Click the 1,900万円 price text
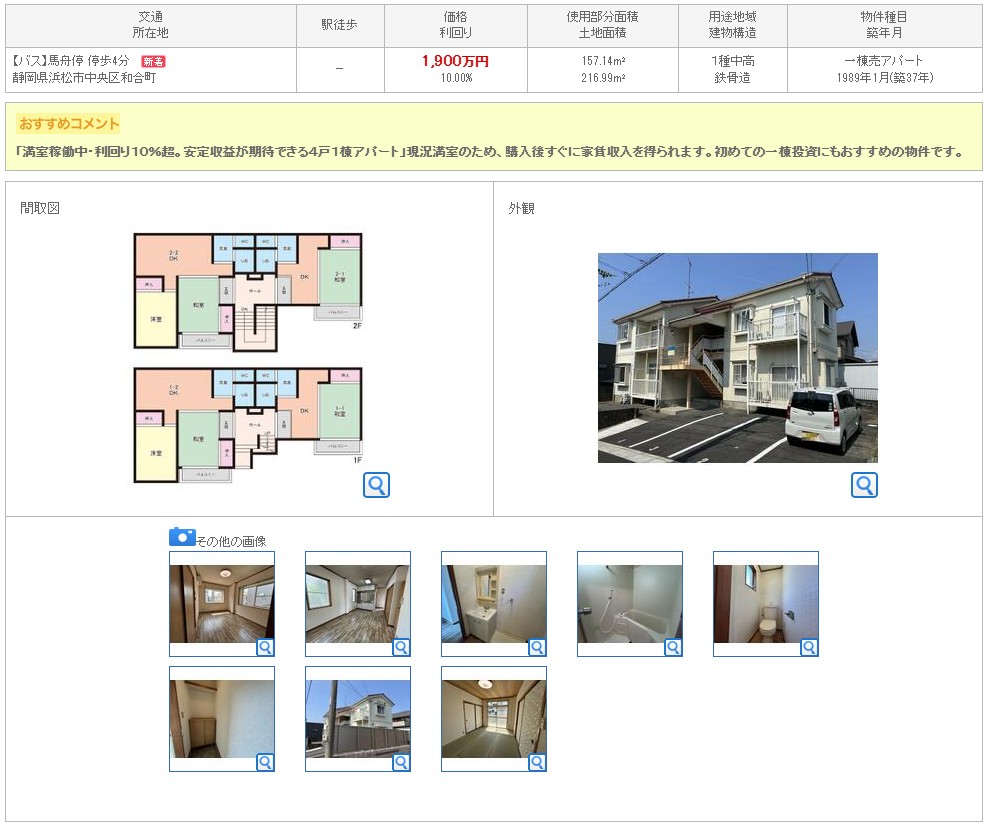This screenshot has height=823, width=985. [x=455, y=61]
